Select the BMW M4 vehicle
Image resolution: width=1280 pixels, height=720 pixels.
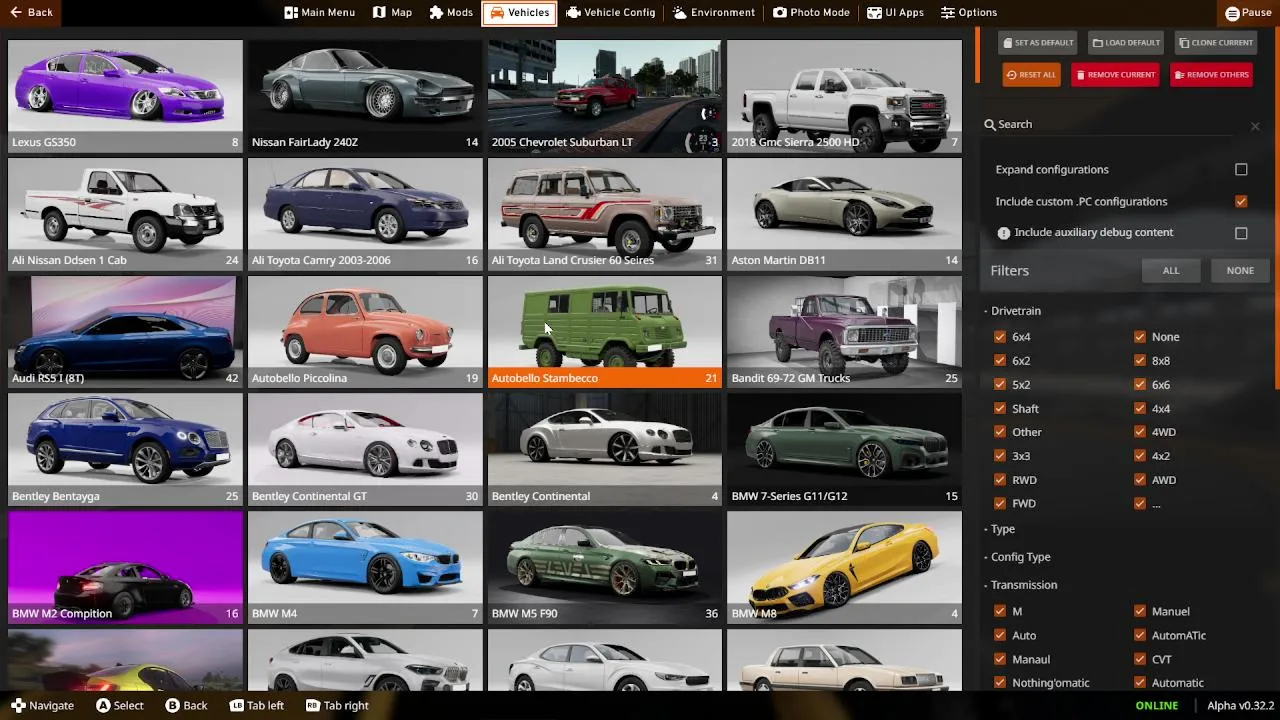click(365, 568)
